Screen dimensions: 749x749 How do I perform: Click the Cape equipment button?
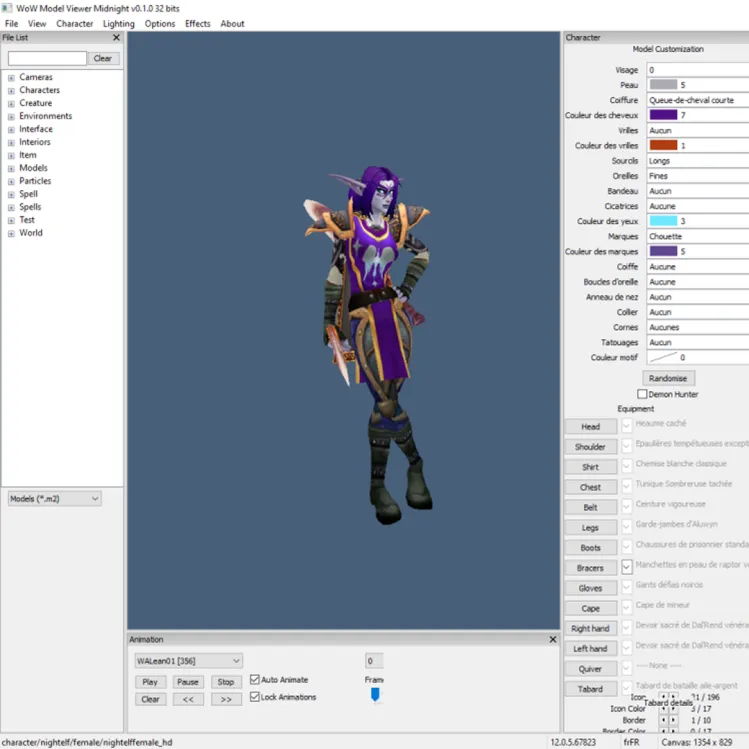point(590,608)
